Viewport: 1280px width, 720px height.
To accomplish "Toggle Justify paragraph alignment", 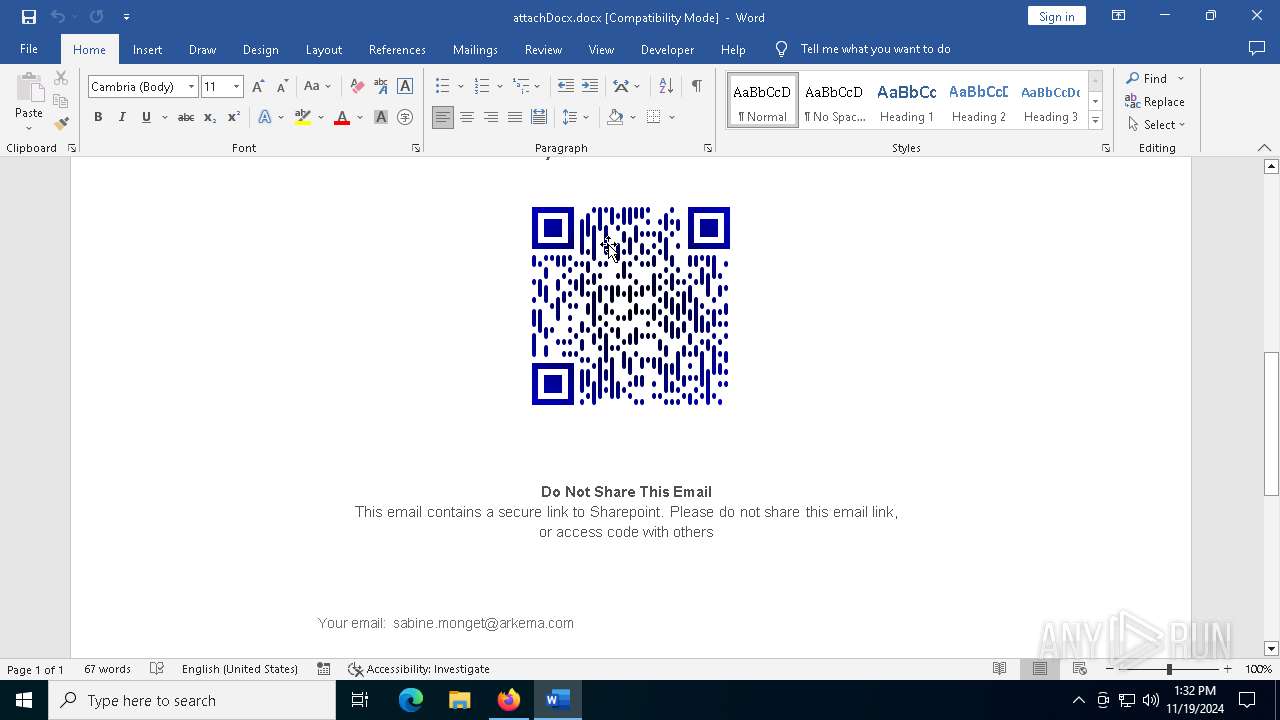I will [515, 117].
